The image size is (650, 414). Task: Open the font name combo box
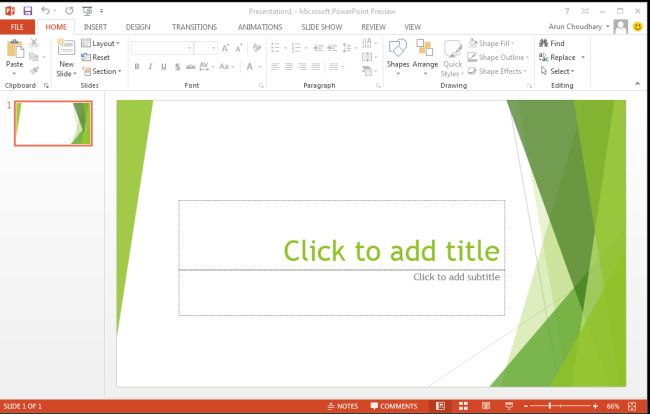click(x=162, y=48)
